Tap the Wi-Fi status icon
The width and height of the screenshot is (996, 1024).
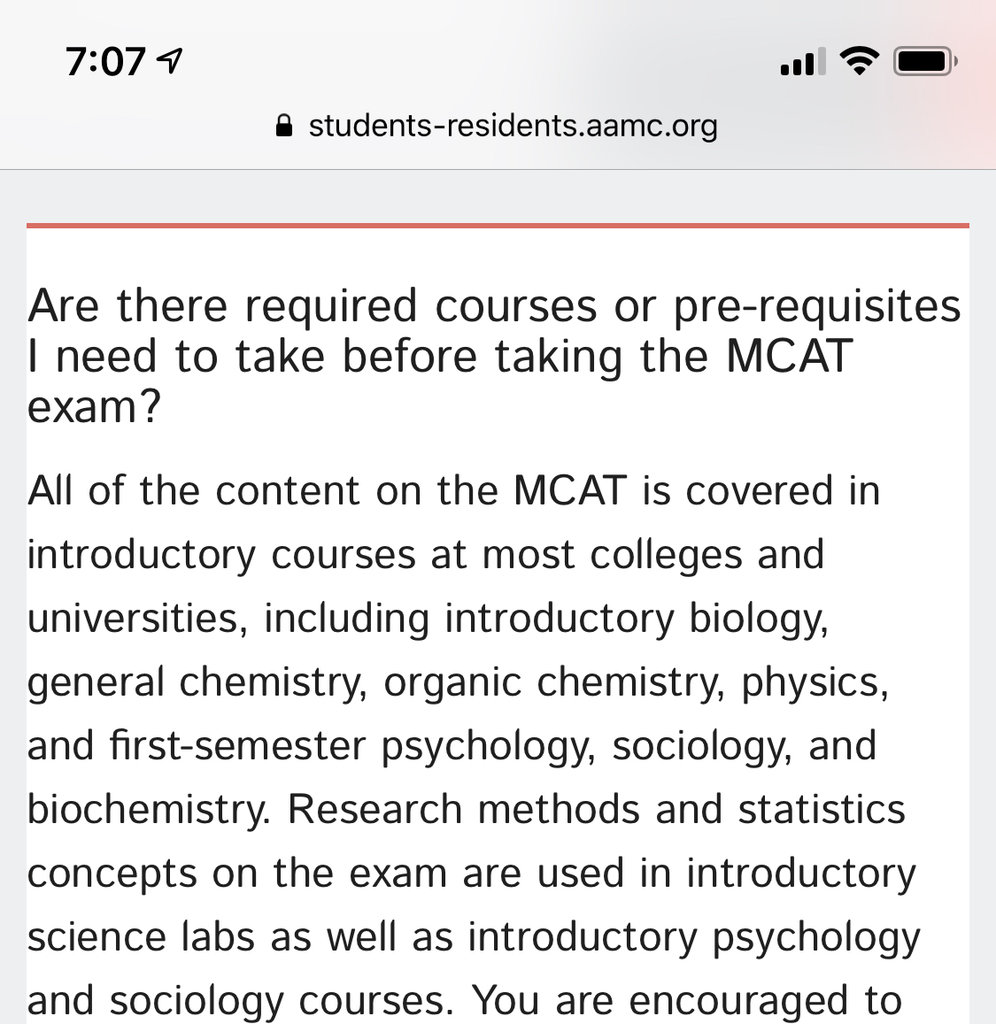(x=855, y=62)
